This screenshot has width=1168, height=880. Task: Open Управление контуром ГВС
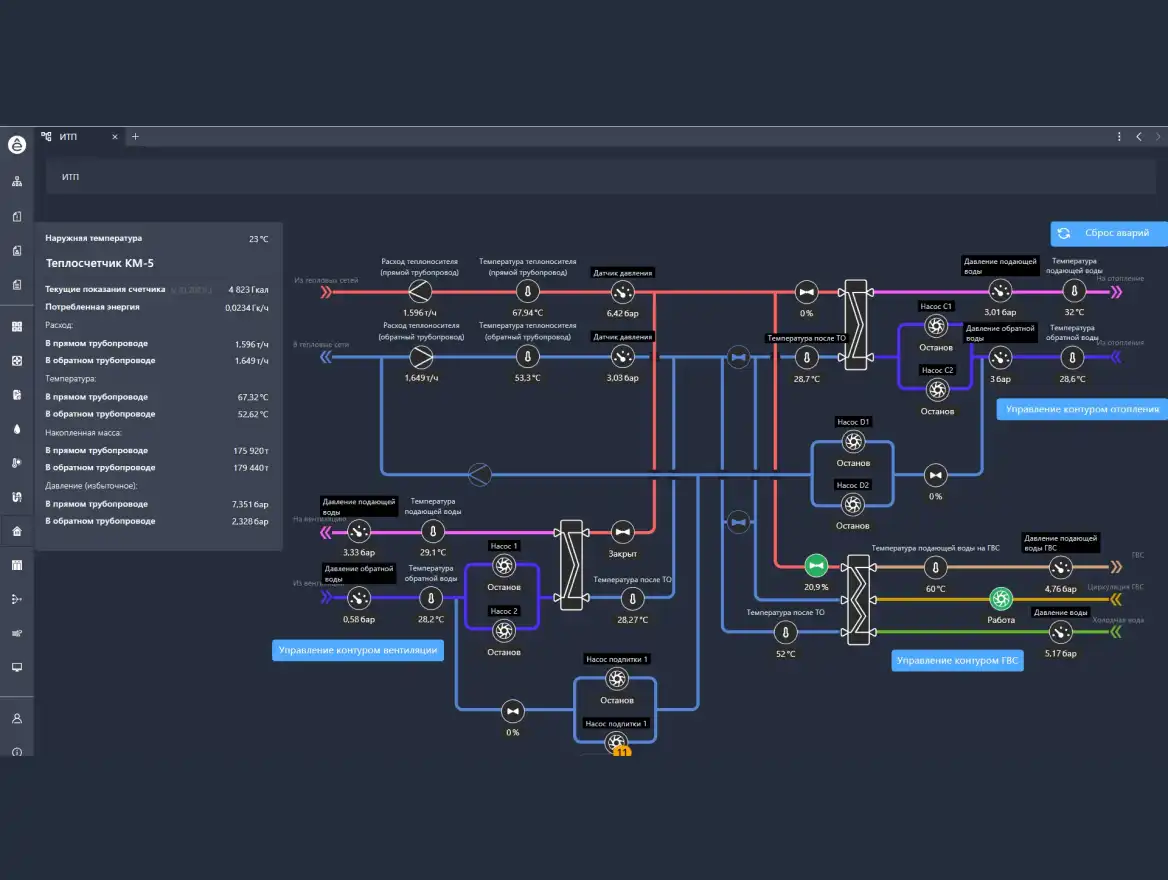pos(957,661)
